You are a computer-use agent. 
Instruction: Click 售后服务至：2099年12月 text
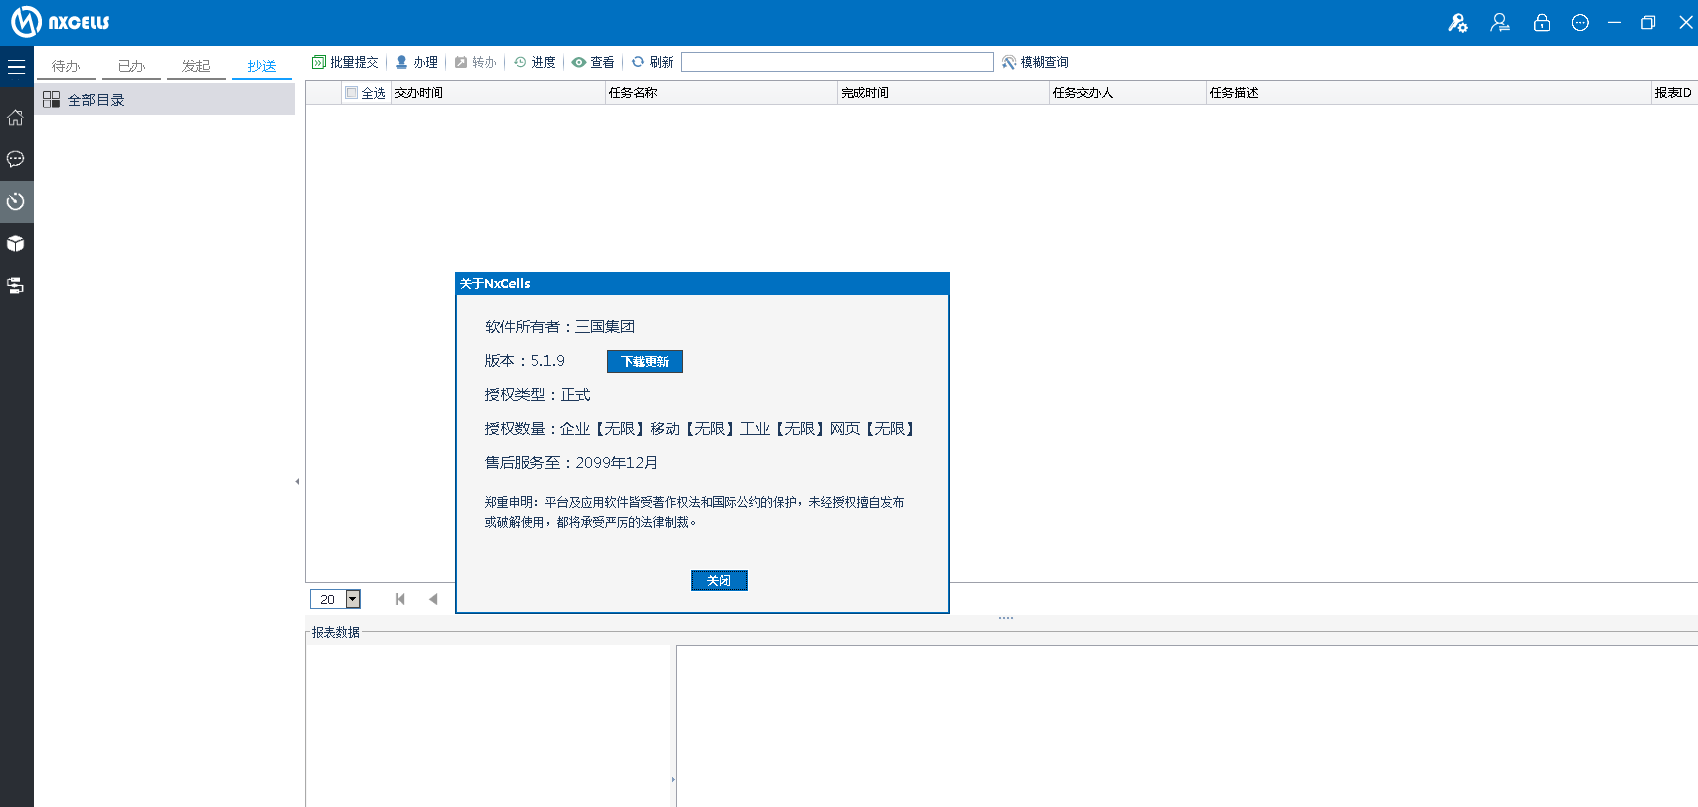coord(571,463)
